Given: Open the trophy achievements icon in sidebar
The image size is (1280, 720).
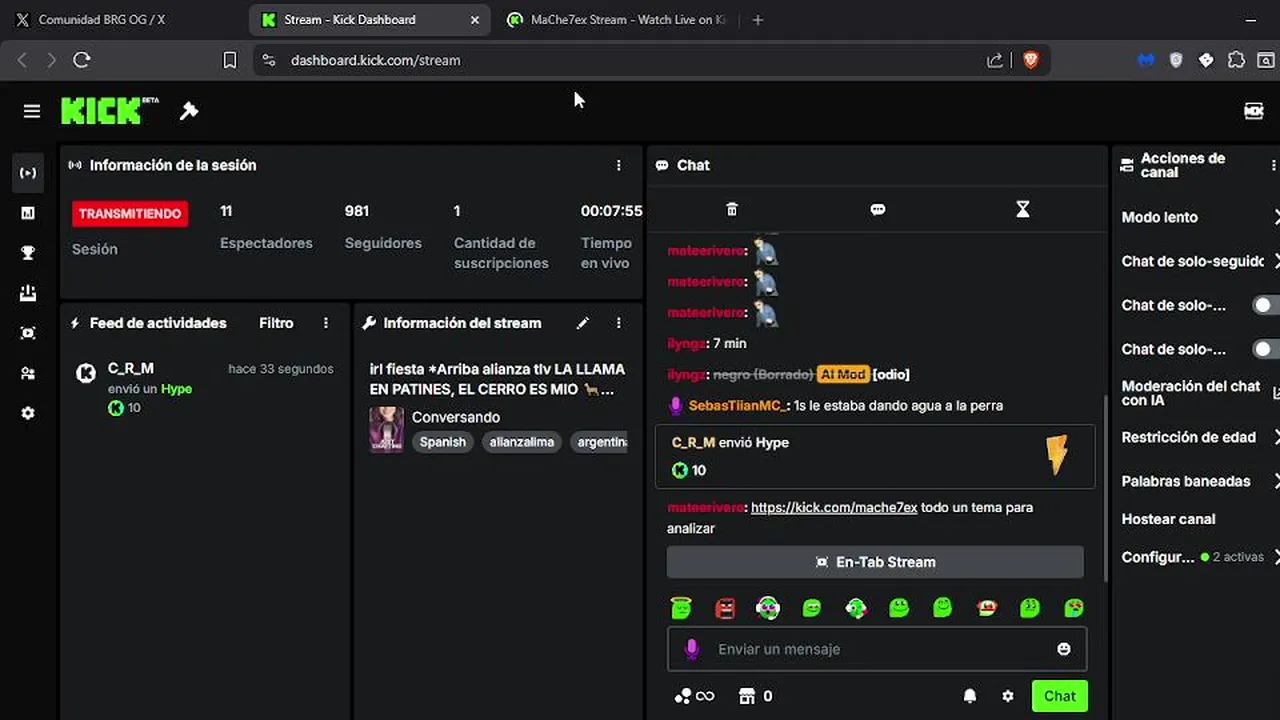Looking at the screenshot, I should point(28,253).
